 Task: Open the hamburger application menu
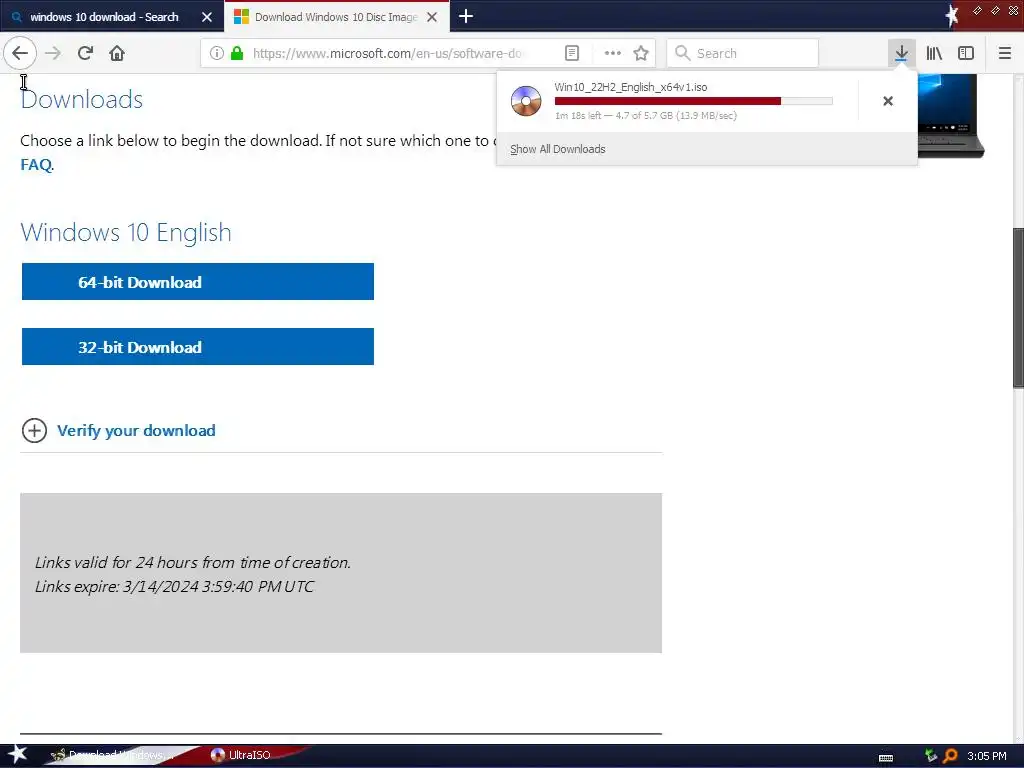[1004, 53]
